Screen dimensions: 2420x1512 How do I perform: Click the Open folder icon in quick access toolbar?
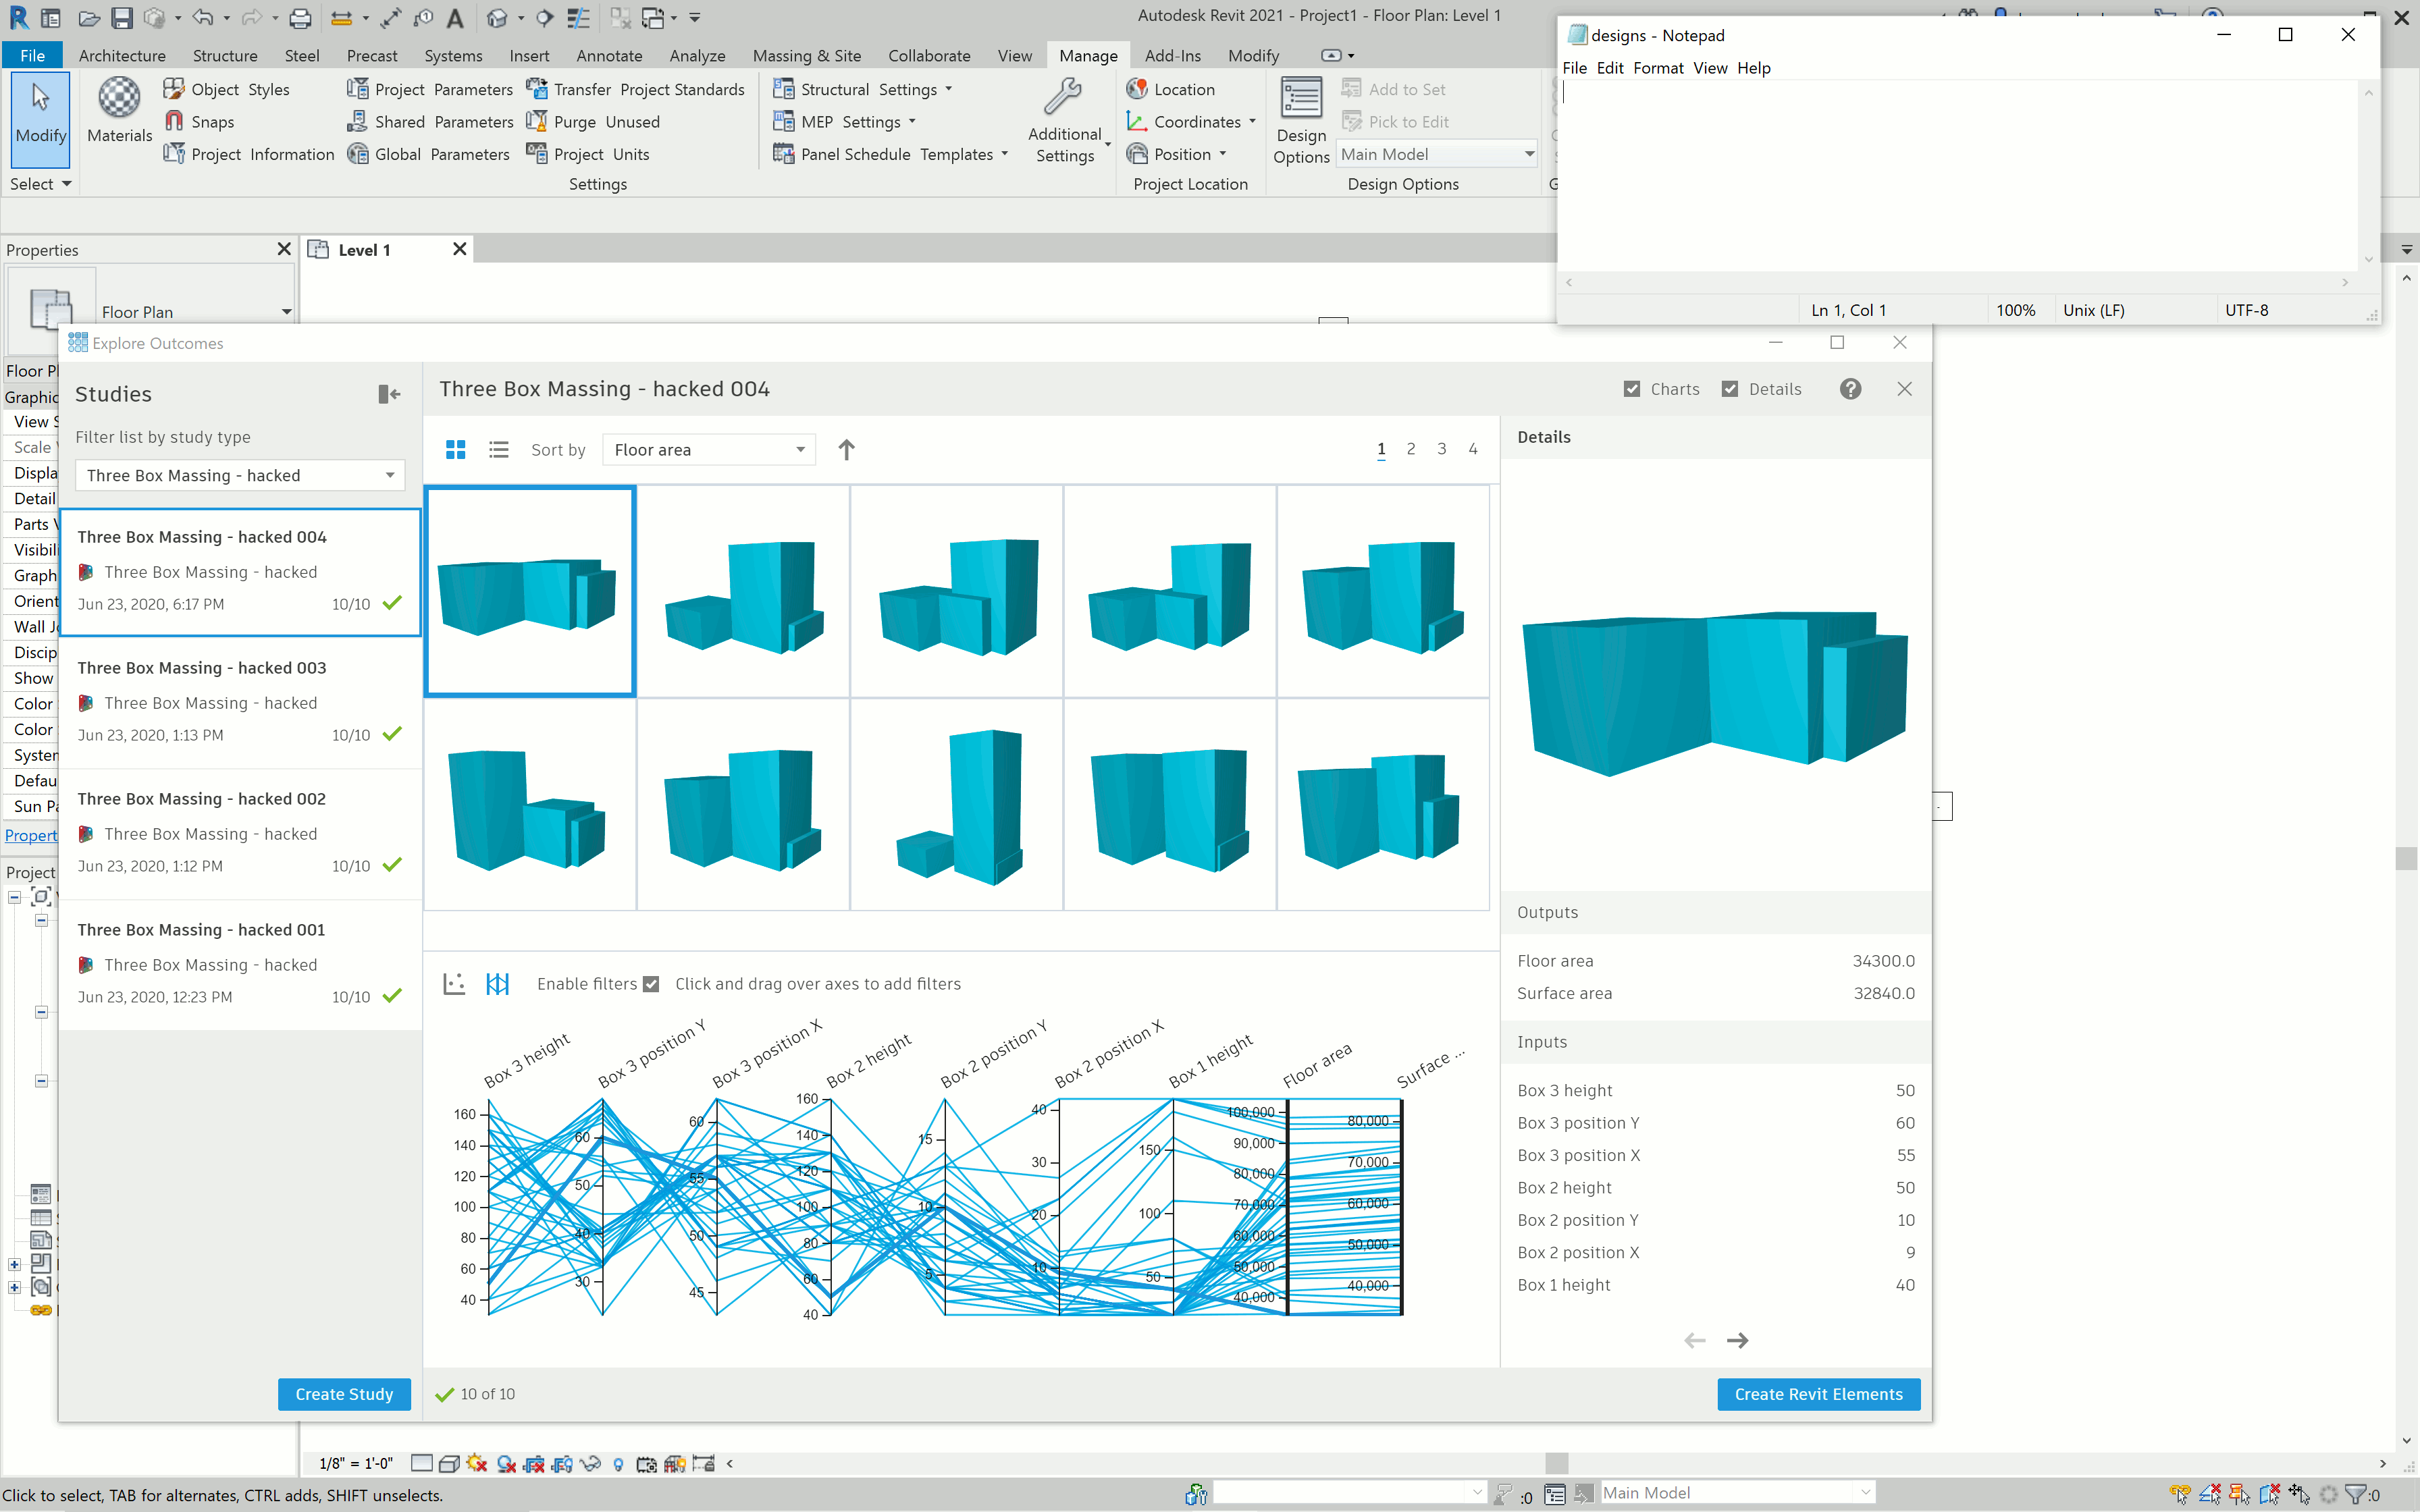tap(89, 17)
